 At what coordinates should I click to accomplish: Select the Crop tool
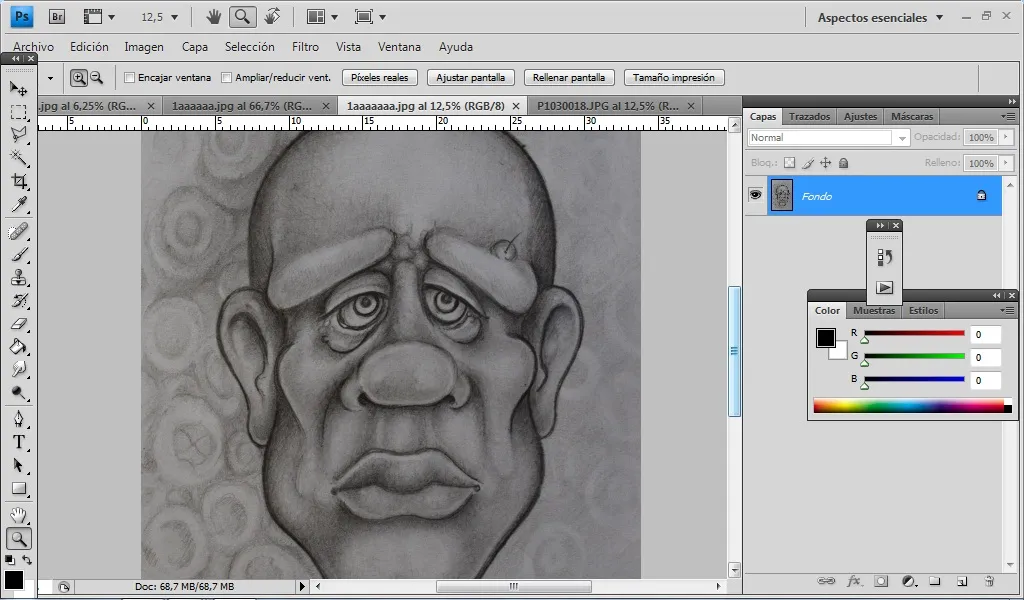[18, 181]
